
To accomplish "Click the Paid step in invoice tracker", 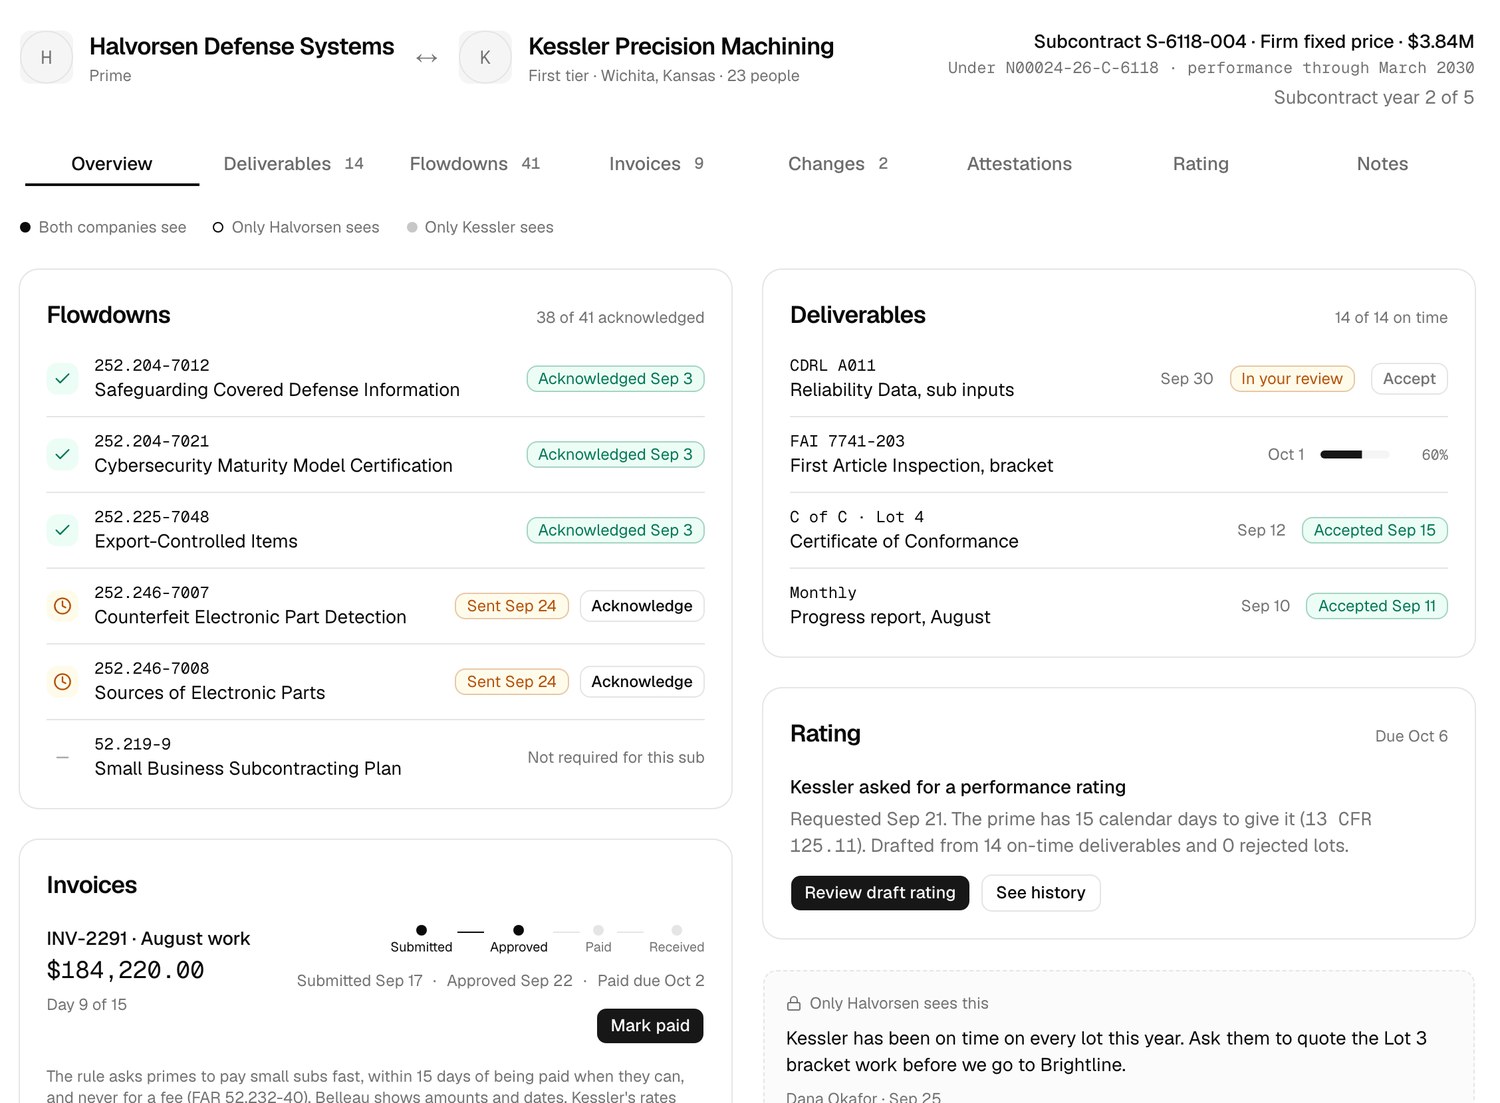I will pyautogui.click(x=598, y=939).
